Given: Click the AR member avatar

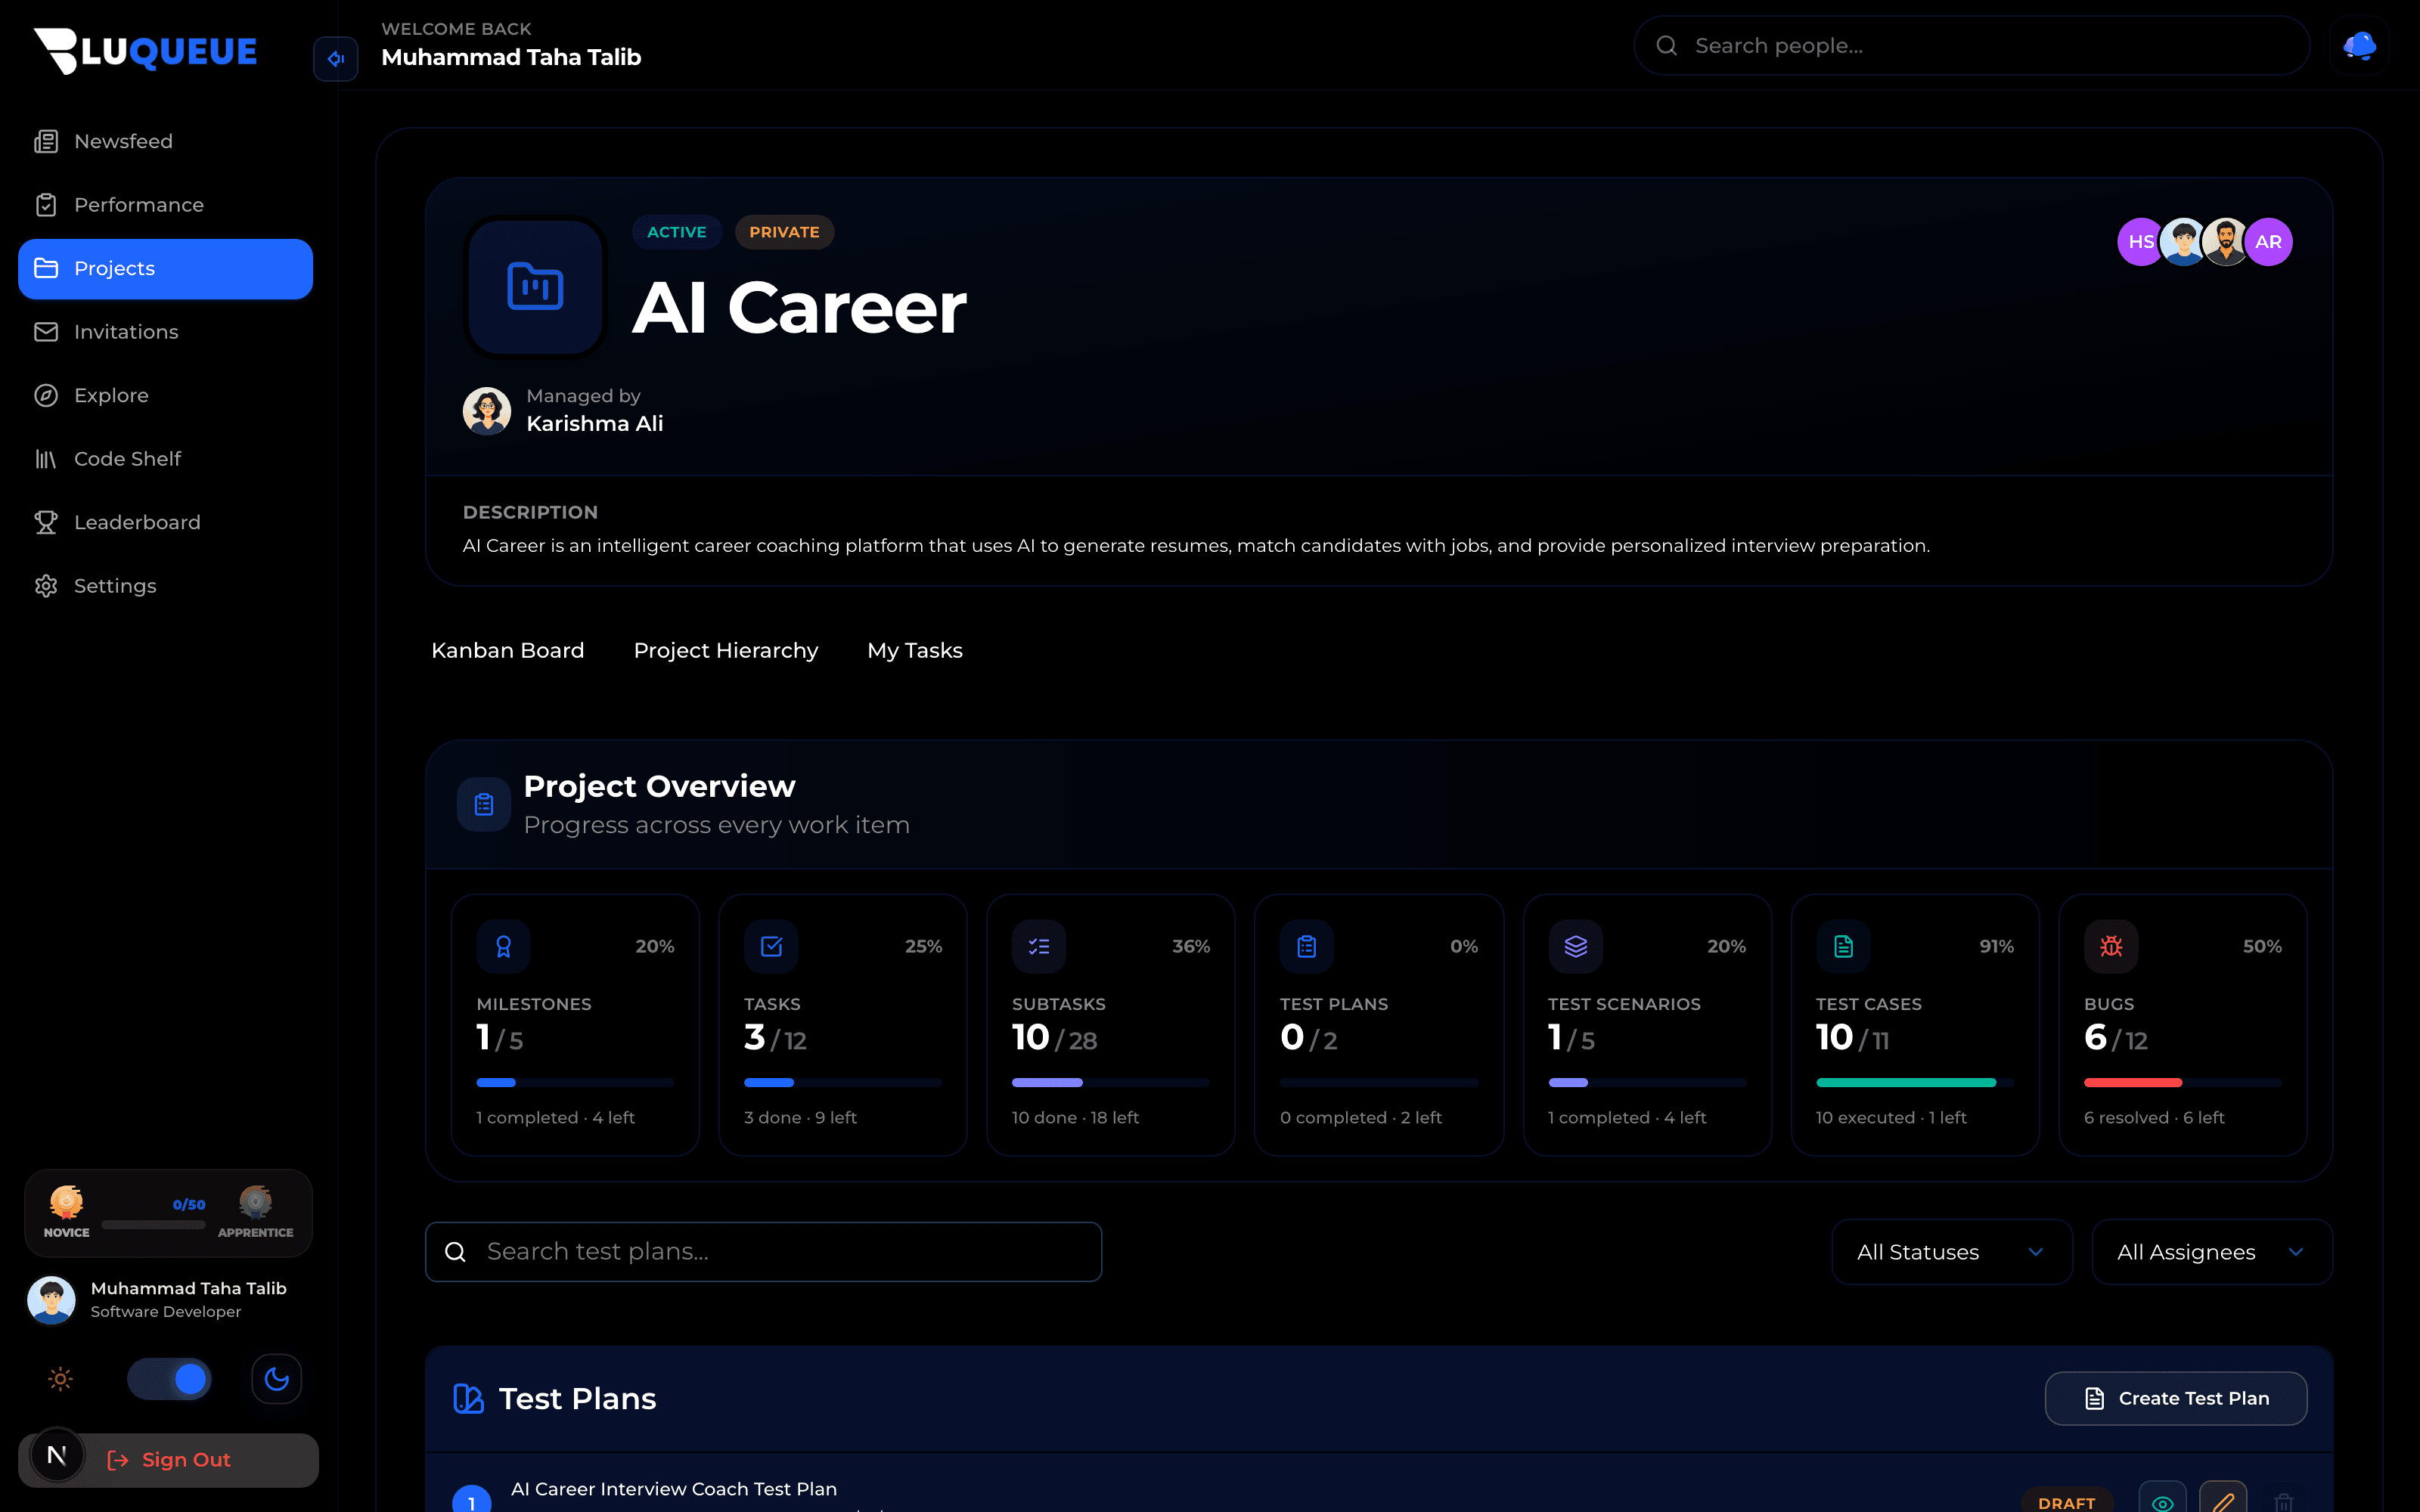Looking at the screenshot, I should tap(2269, 242).
